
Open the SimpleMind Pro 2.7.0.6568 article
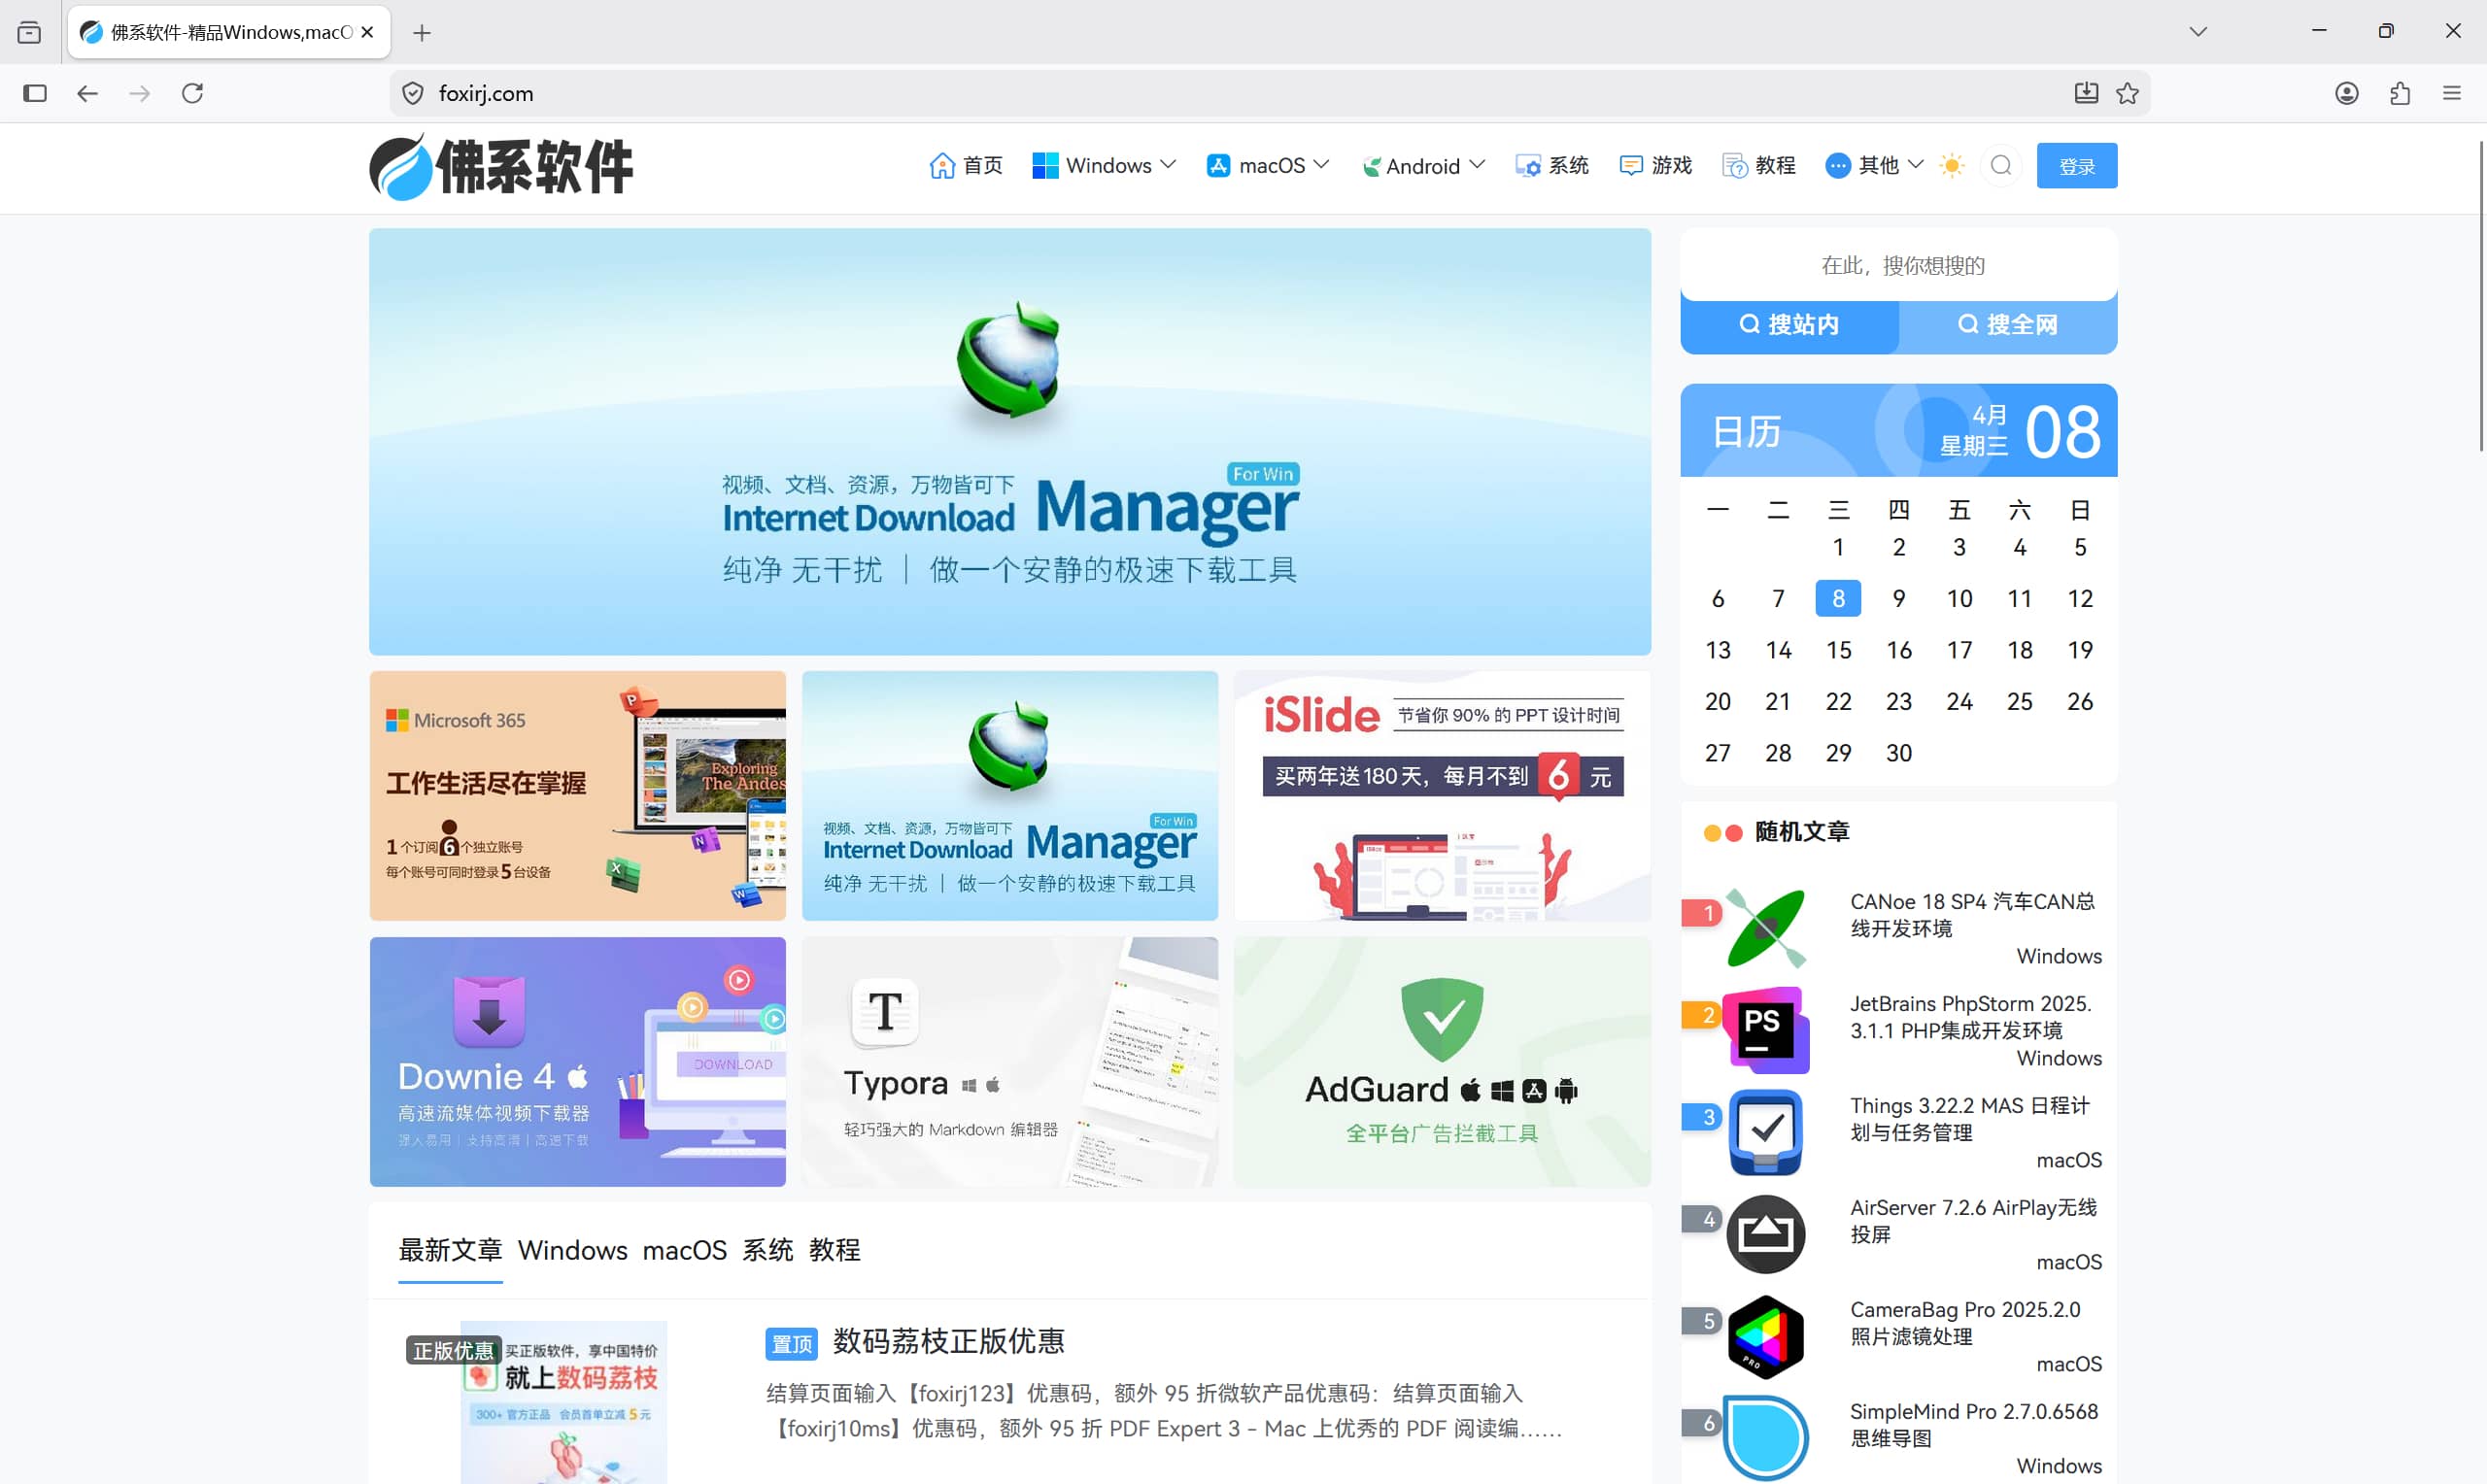1974,1425
